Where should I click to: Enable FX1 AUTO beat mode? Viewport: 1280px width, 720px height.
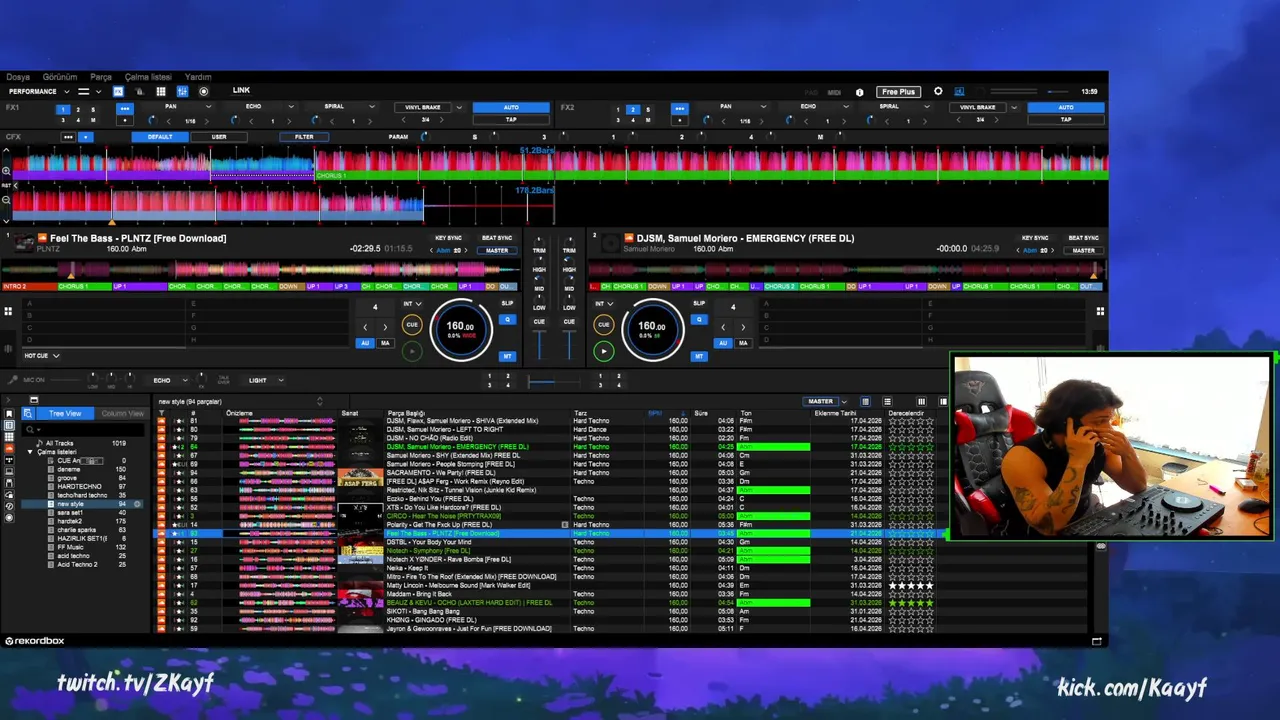[511, 107]
